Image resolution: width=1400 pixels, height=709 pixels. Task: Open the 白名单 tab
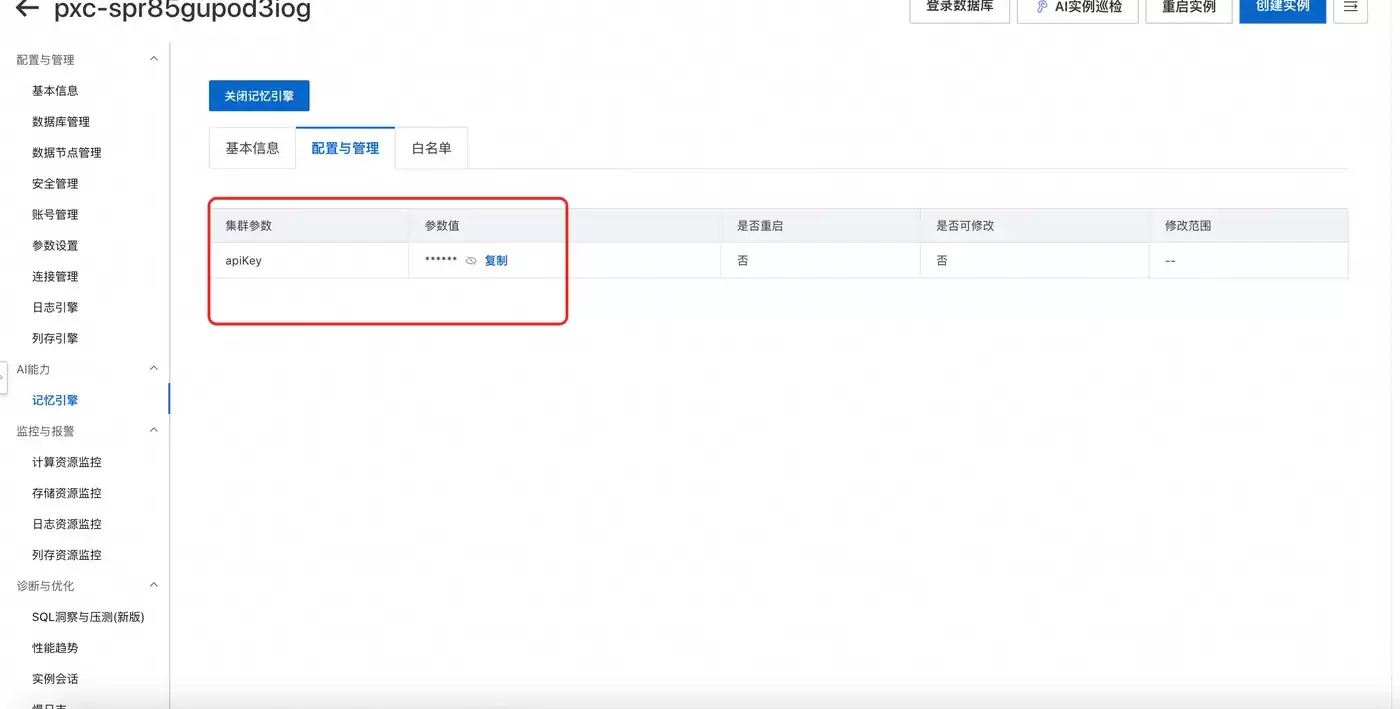point(431,148)
